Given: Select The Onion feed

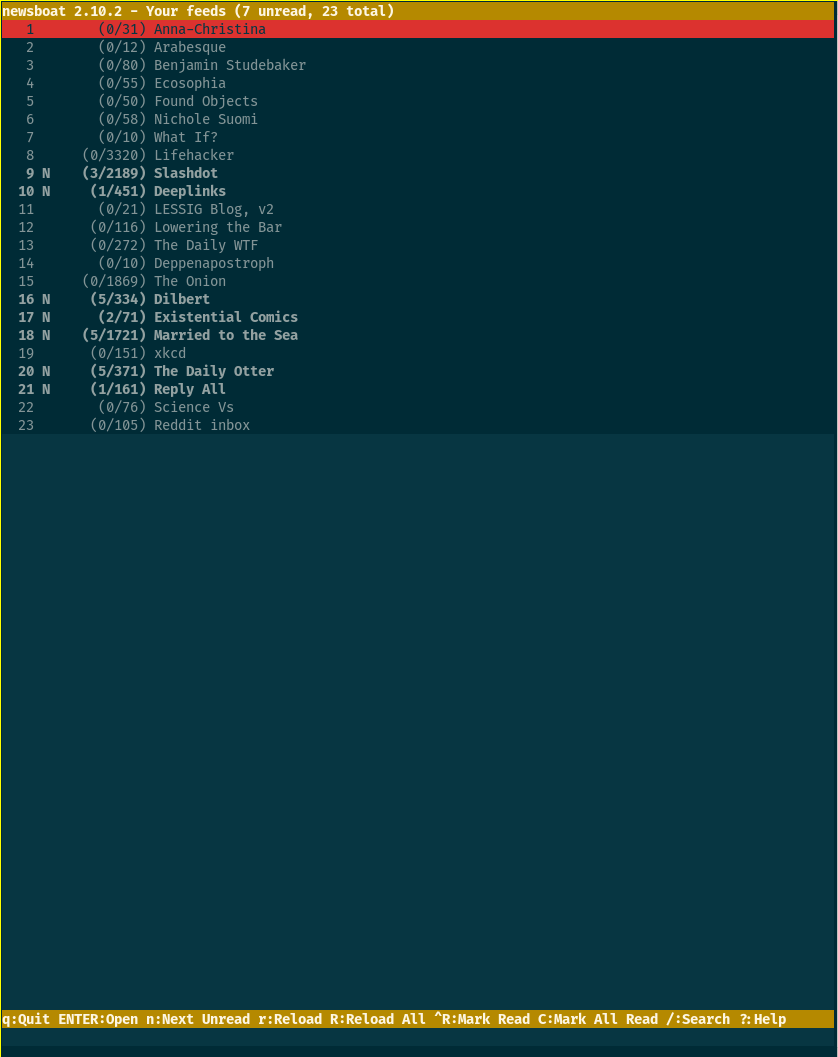Looking at the screenshot, I should pos(418,281).
